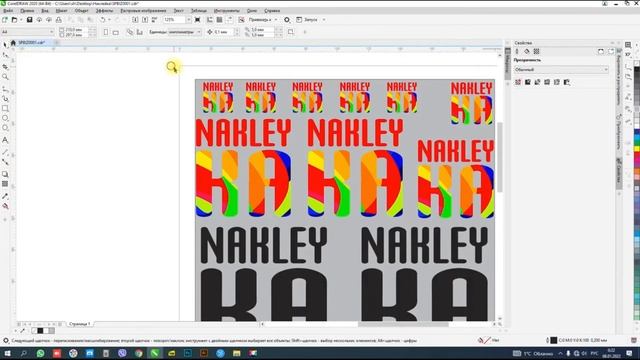Open the Options gear icon
The width and height of the screenshot is (640, 360).
[x=287, y=20]
